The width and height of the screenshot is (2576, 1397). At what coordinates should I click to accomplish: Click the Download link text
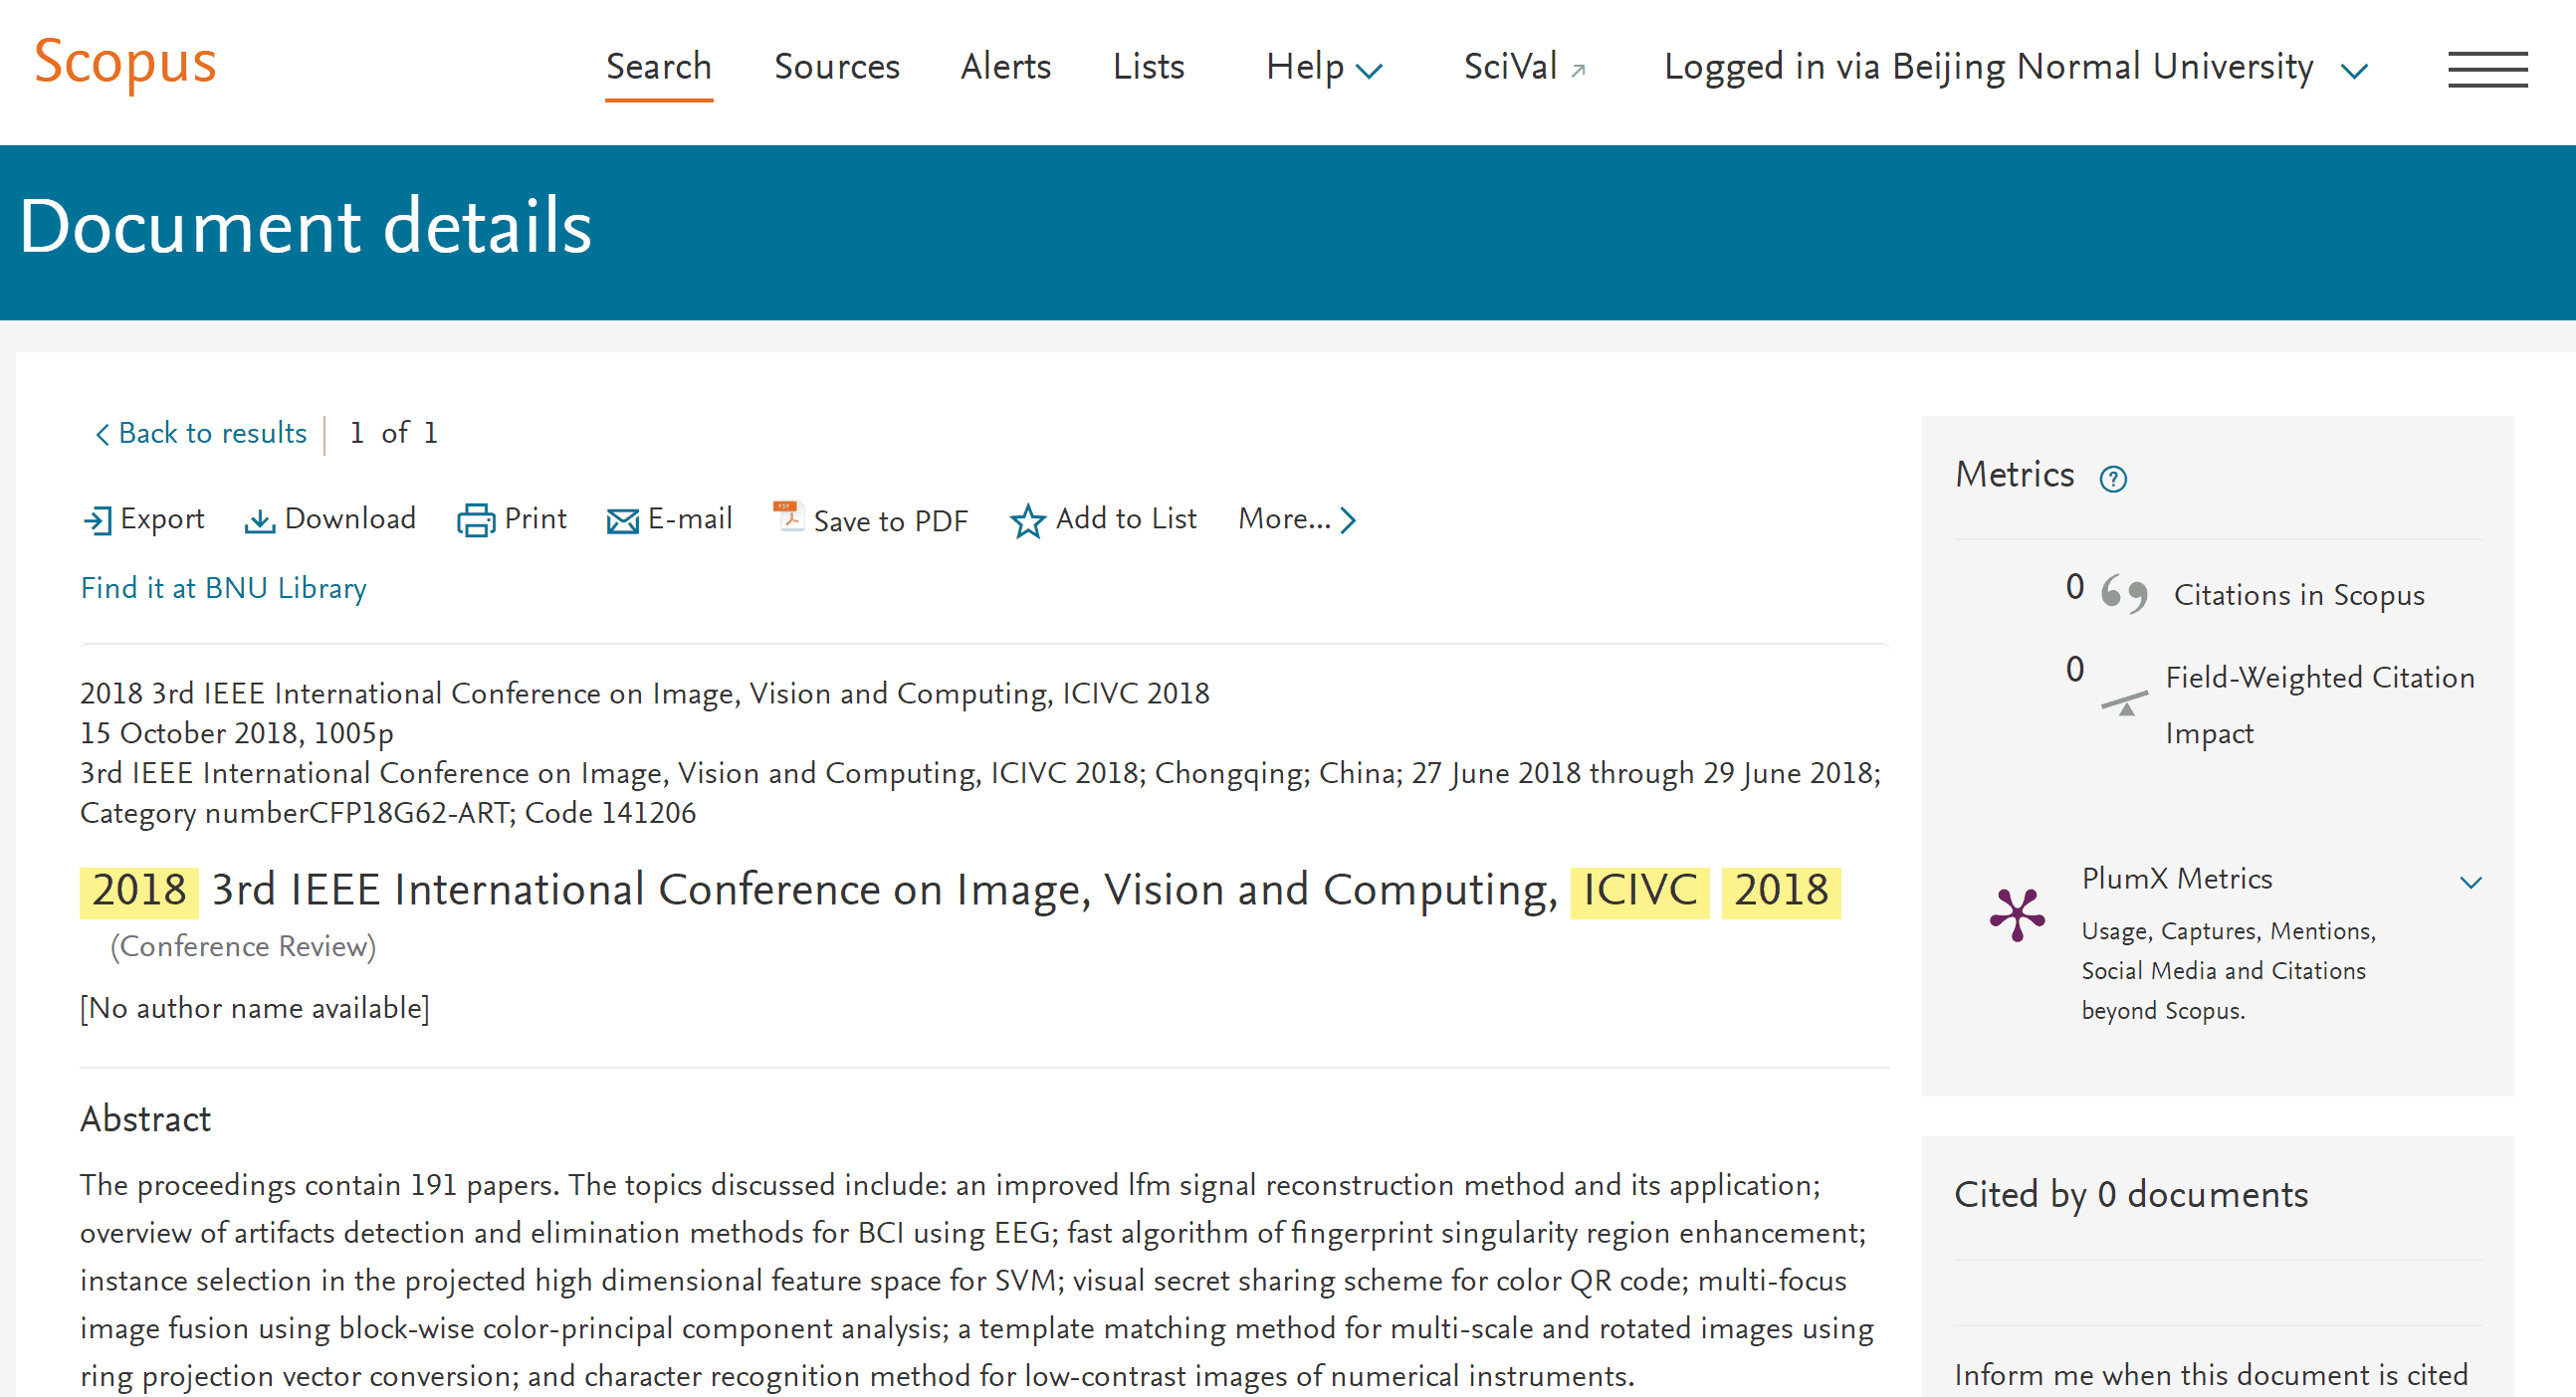(350, 519)
